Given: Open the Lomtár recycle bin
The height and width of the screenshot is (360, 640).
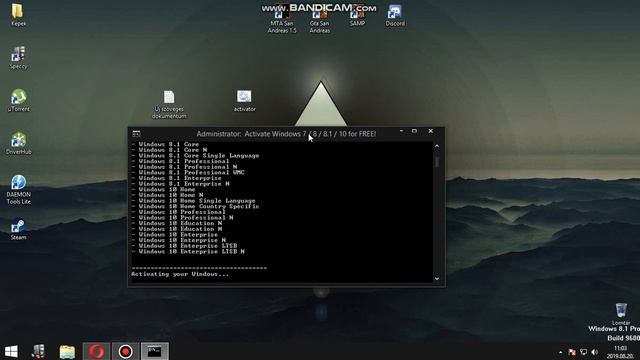Looking at the screenshot, I should (x=621, y=313).
